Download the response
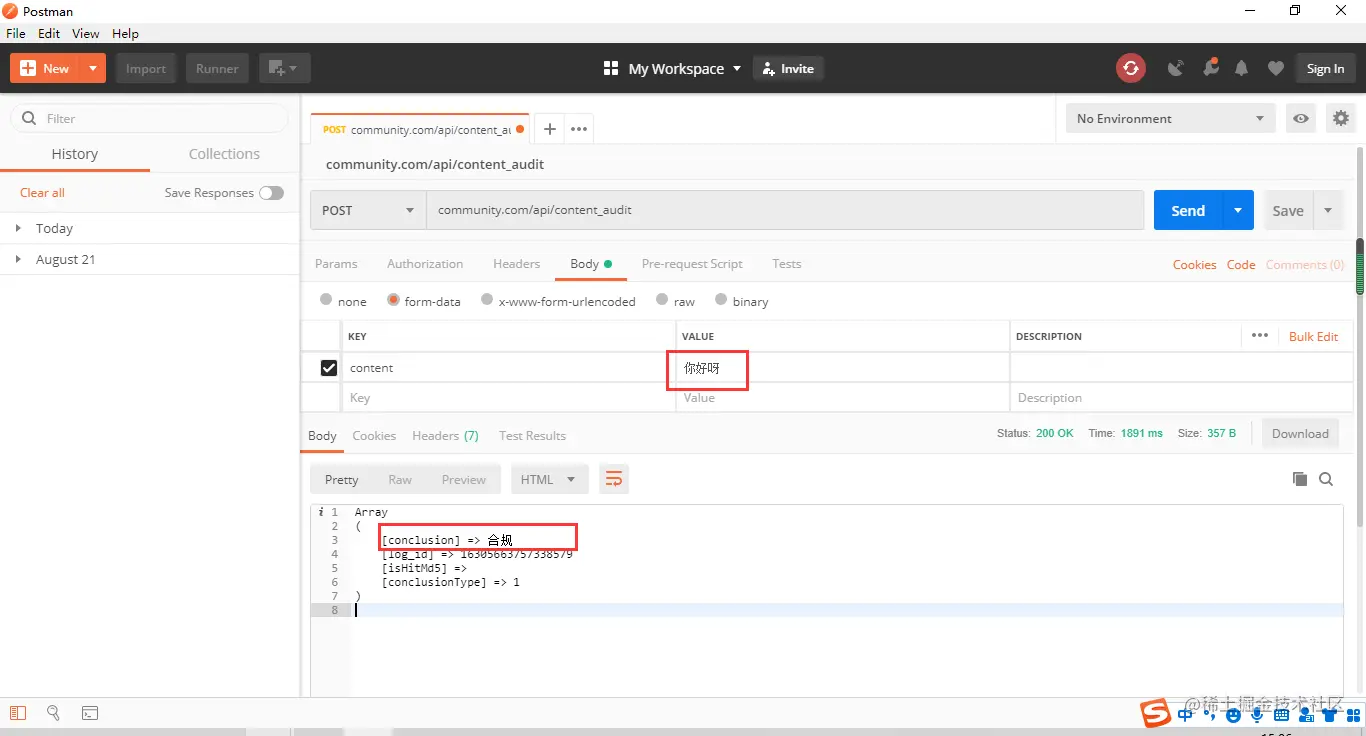1366x736 pixels. click(x=1300, y=433)
